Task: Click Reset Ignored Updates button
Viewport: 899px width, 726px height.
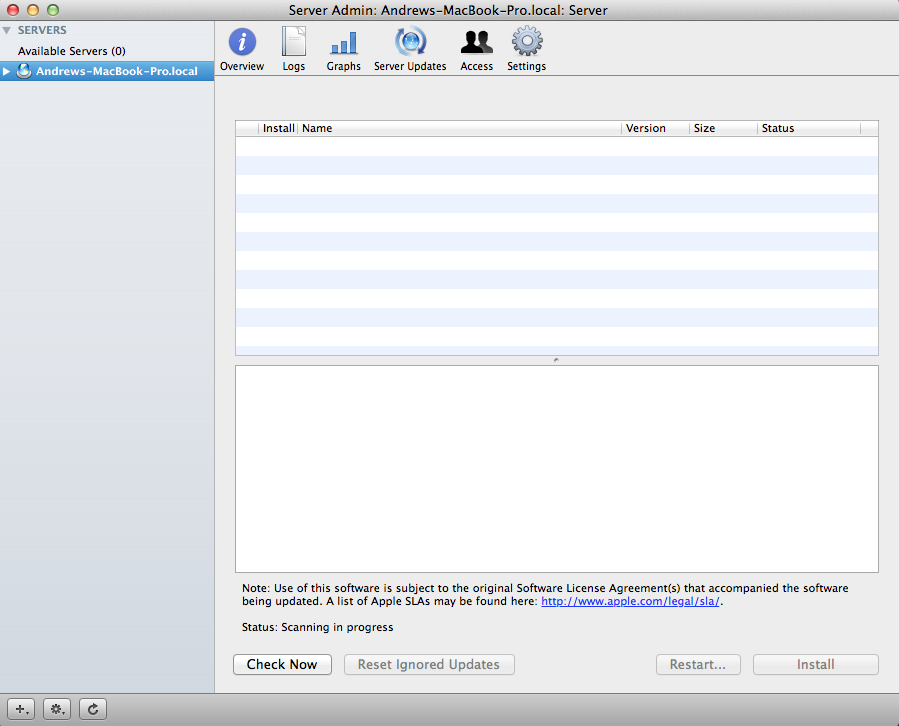Action: [429, 665]
